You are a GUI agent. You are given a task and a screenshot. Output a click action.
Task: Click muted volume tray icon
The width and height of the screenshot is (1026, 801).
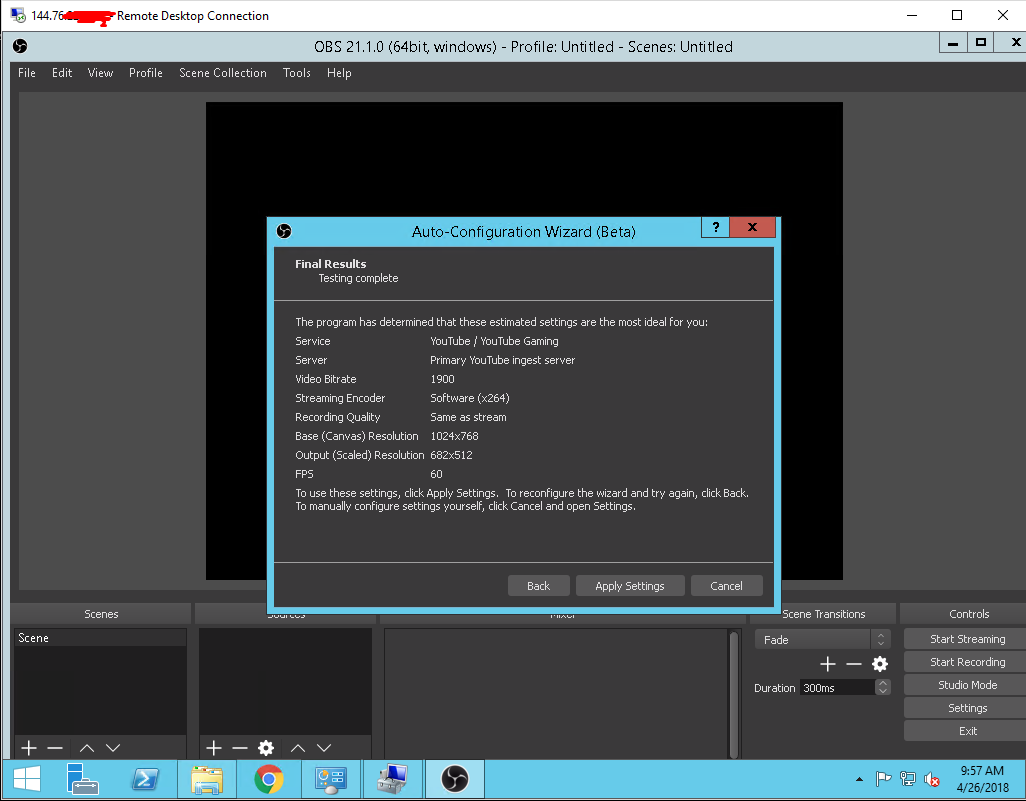pyautogui.click(x=932, y=779)
